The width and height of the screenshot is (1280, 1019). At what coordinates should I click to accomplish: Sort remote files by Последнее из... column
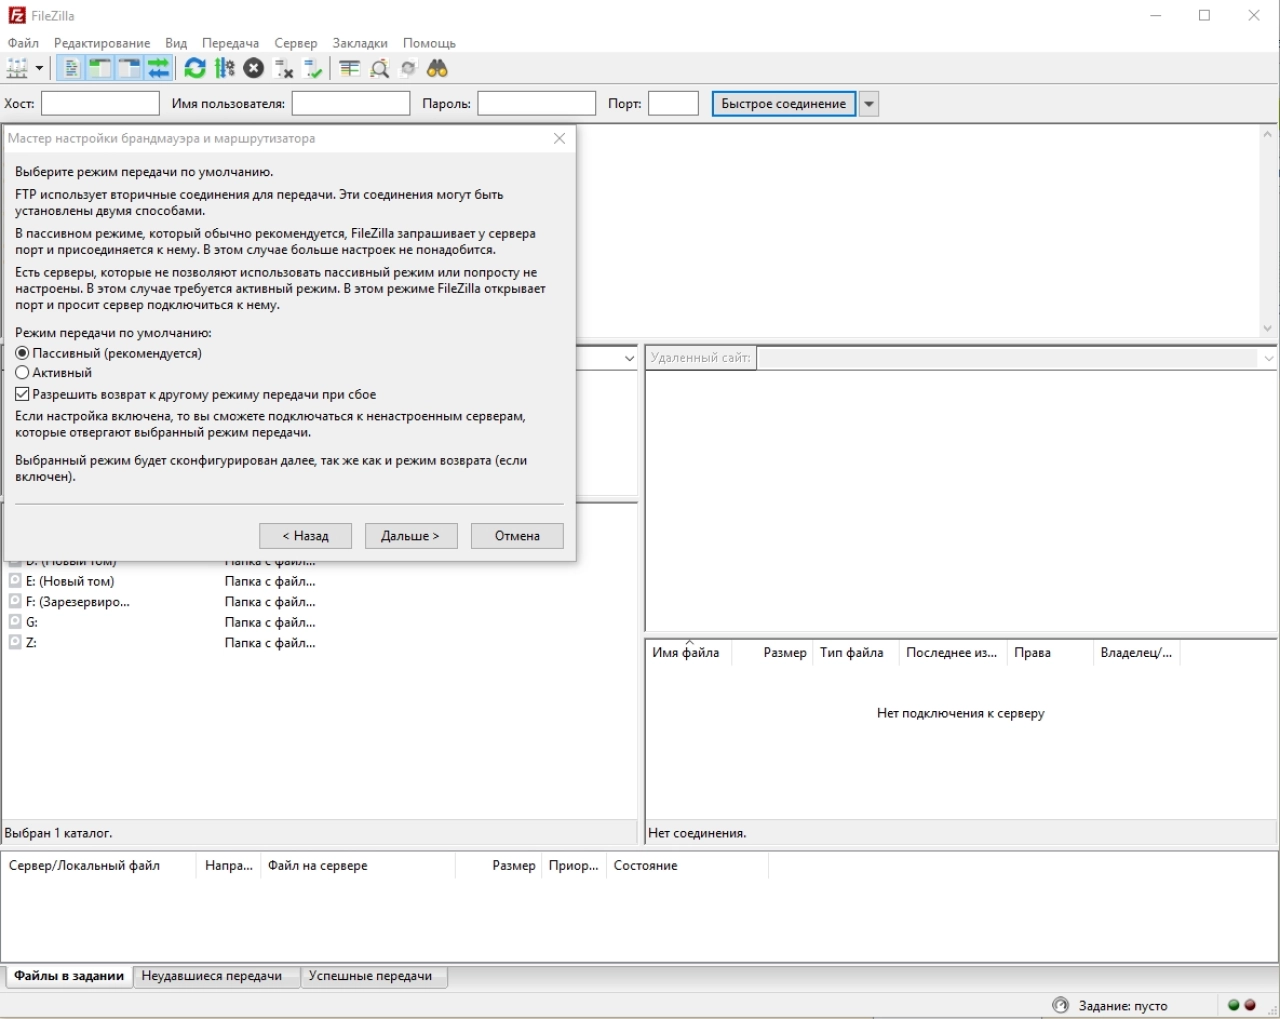click(953, 653)
